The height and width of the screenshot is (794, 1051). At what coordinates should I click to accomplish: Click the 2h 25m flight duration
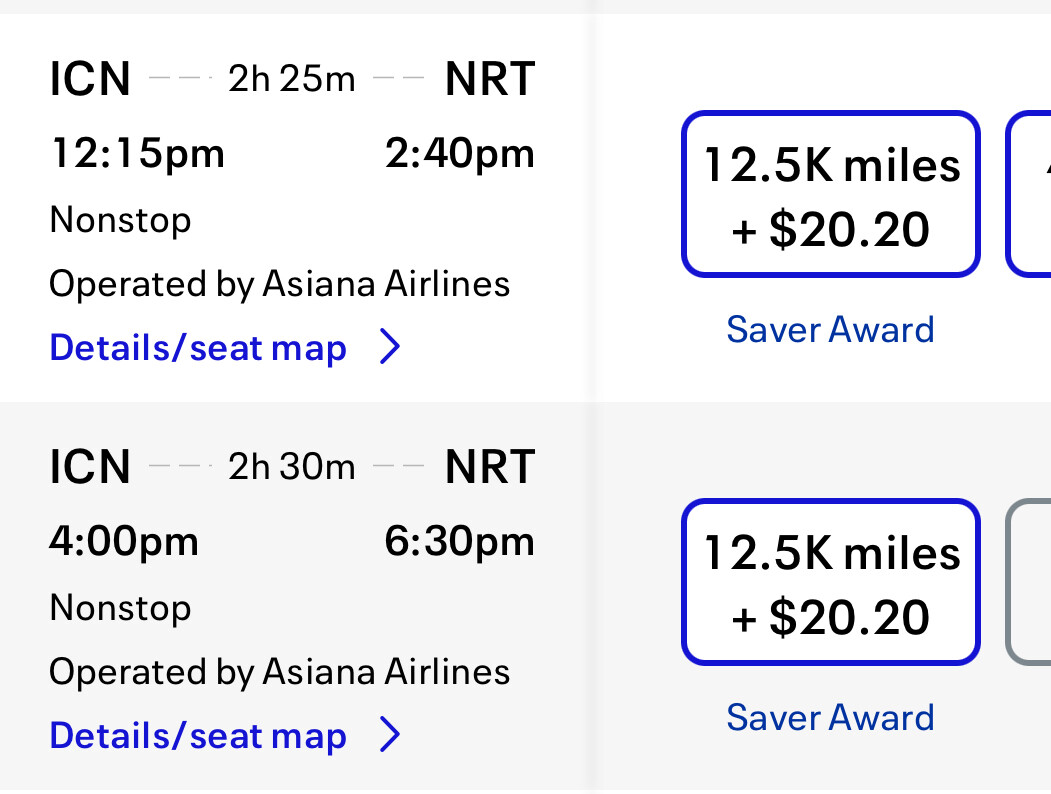coord(291,79)
